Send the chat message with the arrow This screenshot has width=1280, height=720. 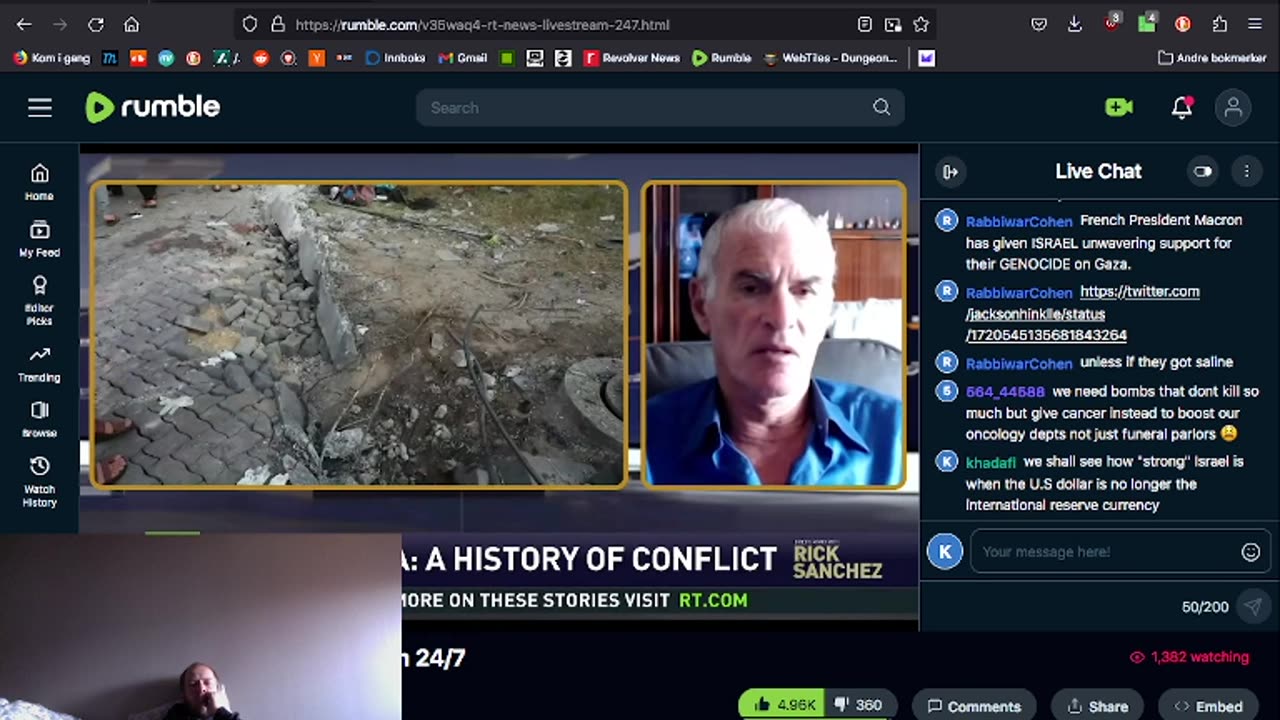[1252, 607]
